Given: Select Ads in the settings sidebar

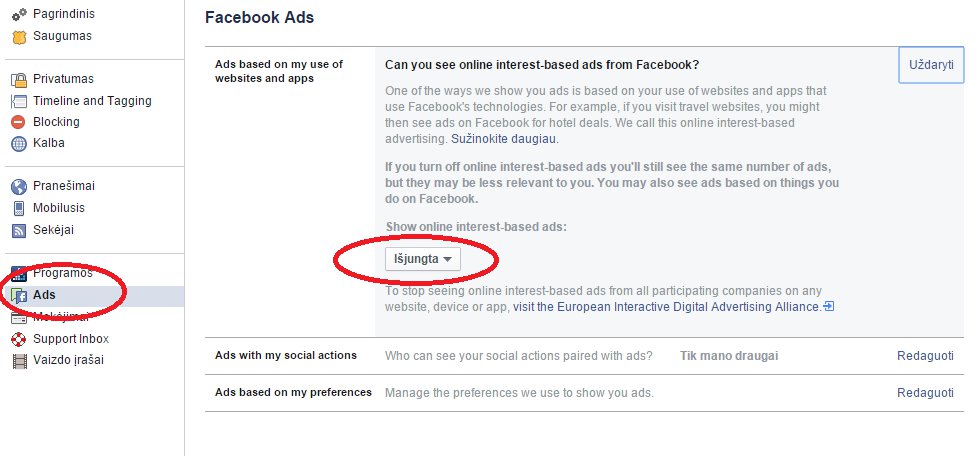Looking at the screenshot, I should pyautogui.click(x=95, y=296).
